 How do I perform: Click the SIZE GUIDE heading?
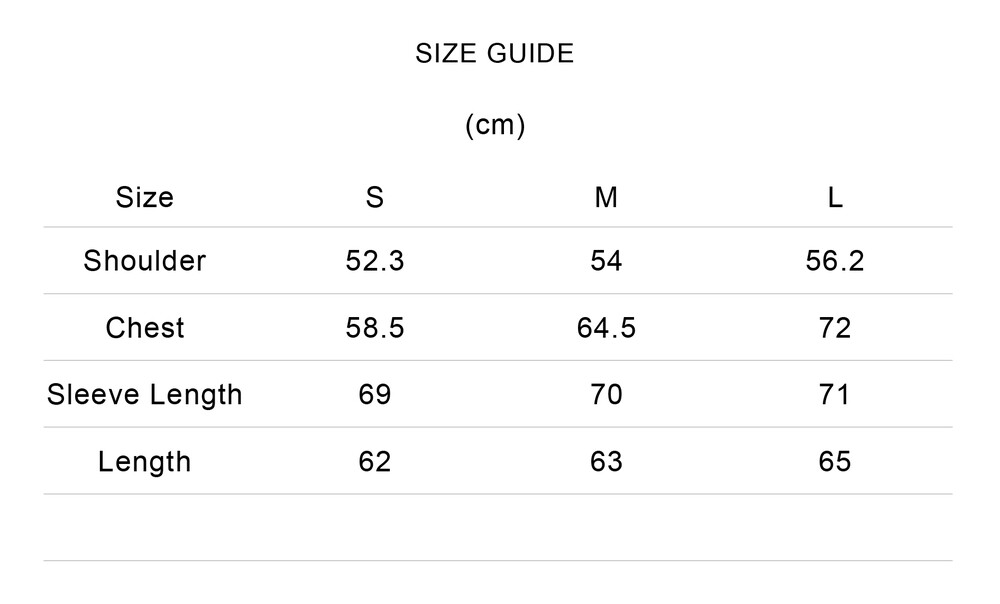pos(495,54)
